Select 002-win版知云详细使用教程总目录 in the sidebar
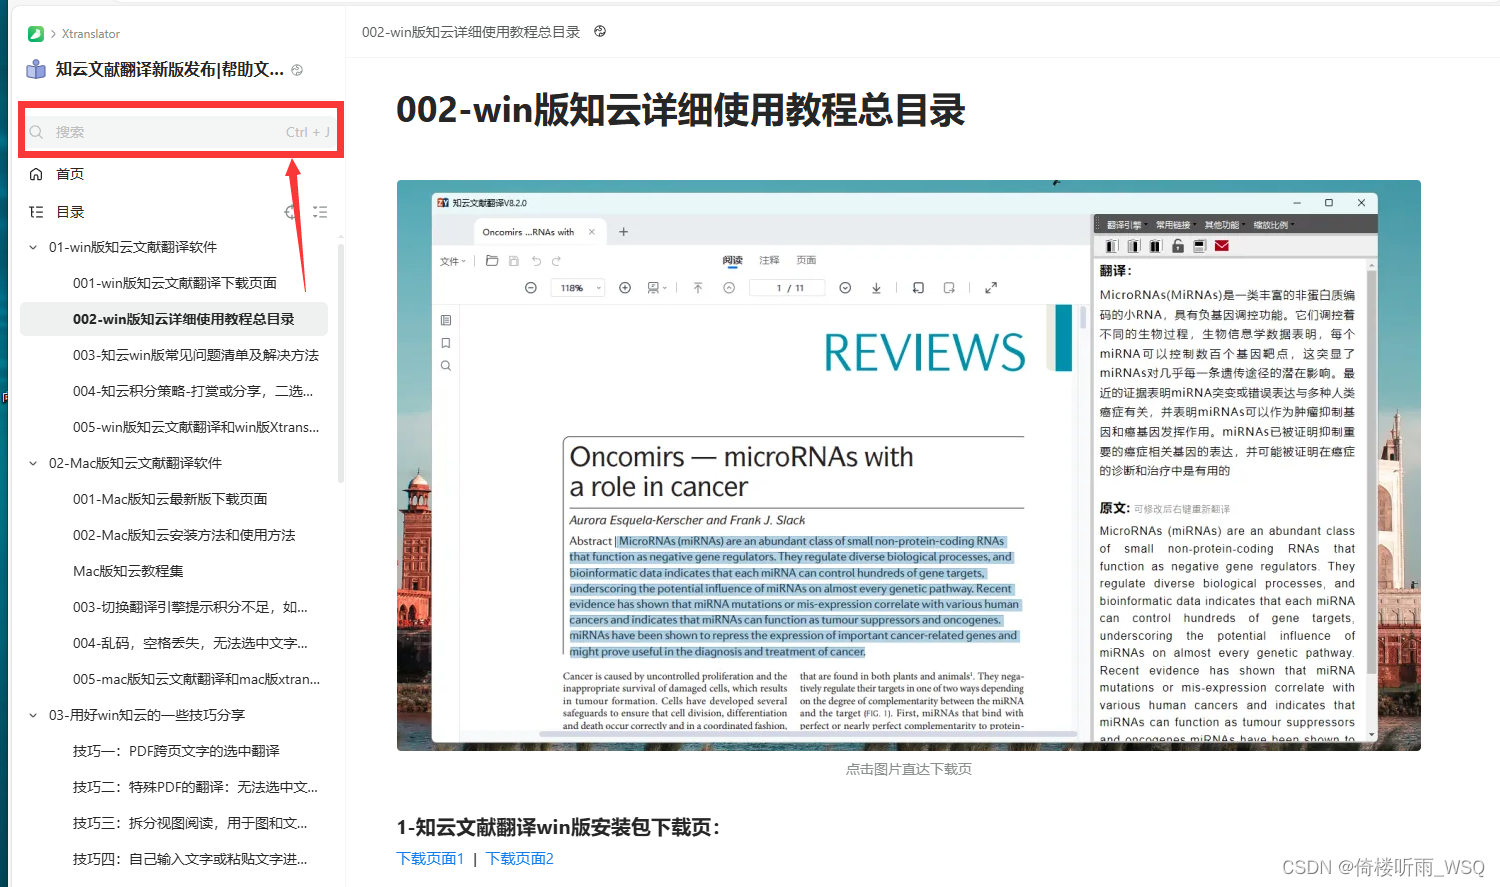This screenshot has height=887, width=1500. [174, 319]
